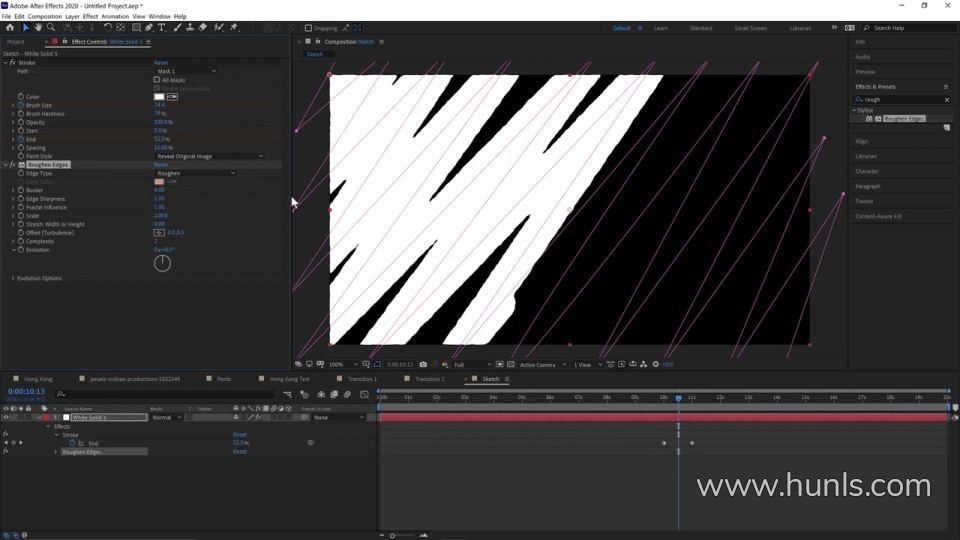The width and height of the screenshot is (960, 540).
Task: Toggle the shy switch on White Solid layer
Action: 236,418
